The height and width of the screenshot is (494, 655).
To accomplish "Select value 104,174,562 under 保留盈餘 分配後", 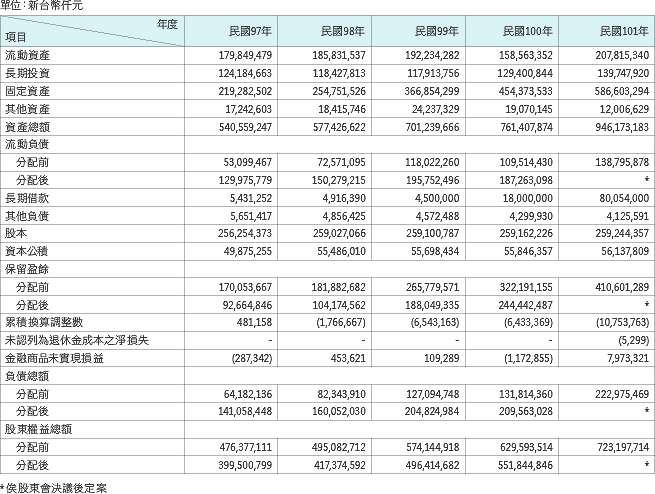I will point(339,305).
